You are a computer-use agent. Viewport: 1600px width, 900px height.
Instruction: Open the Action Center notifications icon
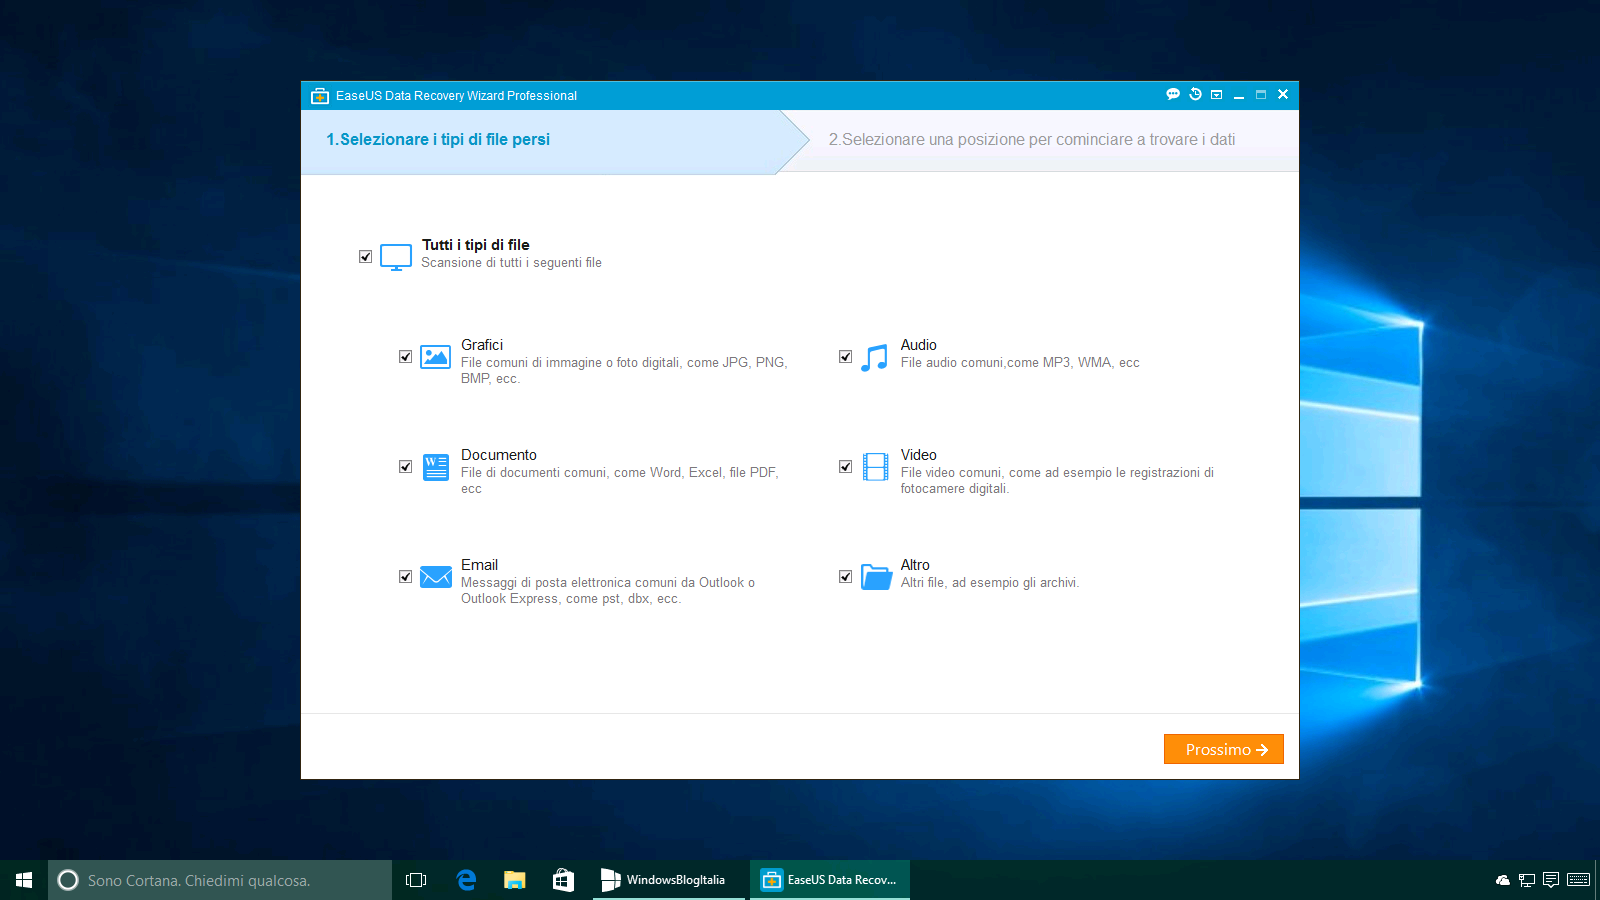click(x=1551, y=880)
